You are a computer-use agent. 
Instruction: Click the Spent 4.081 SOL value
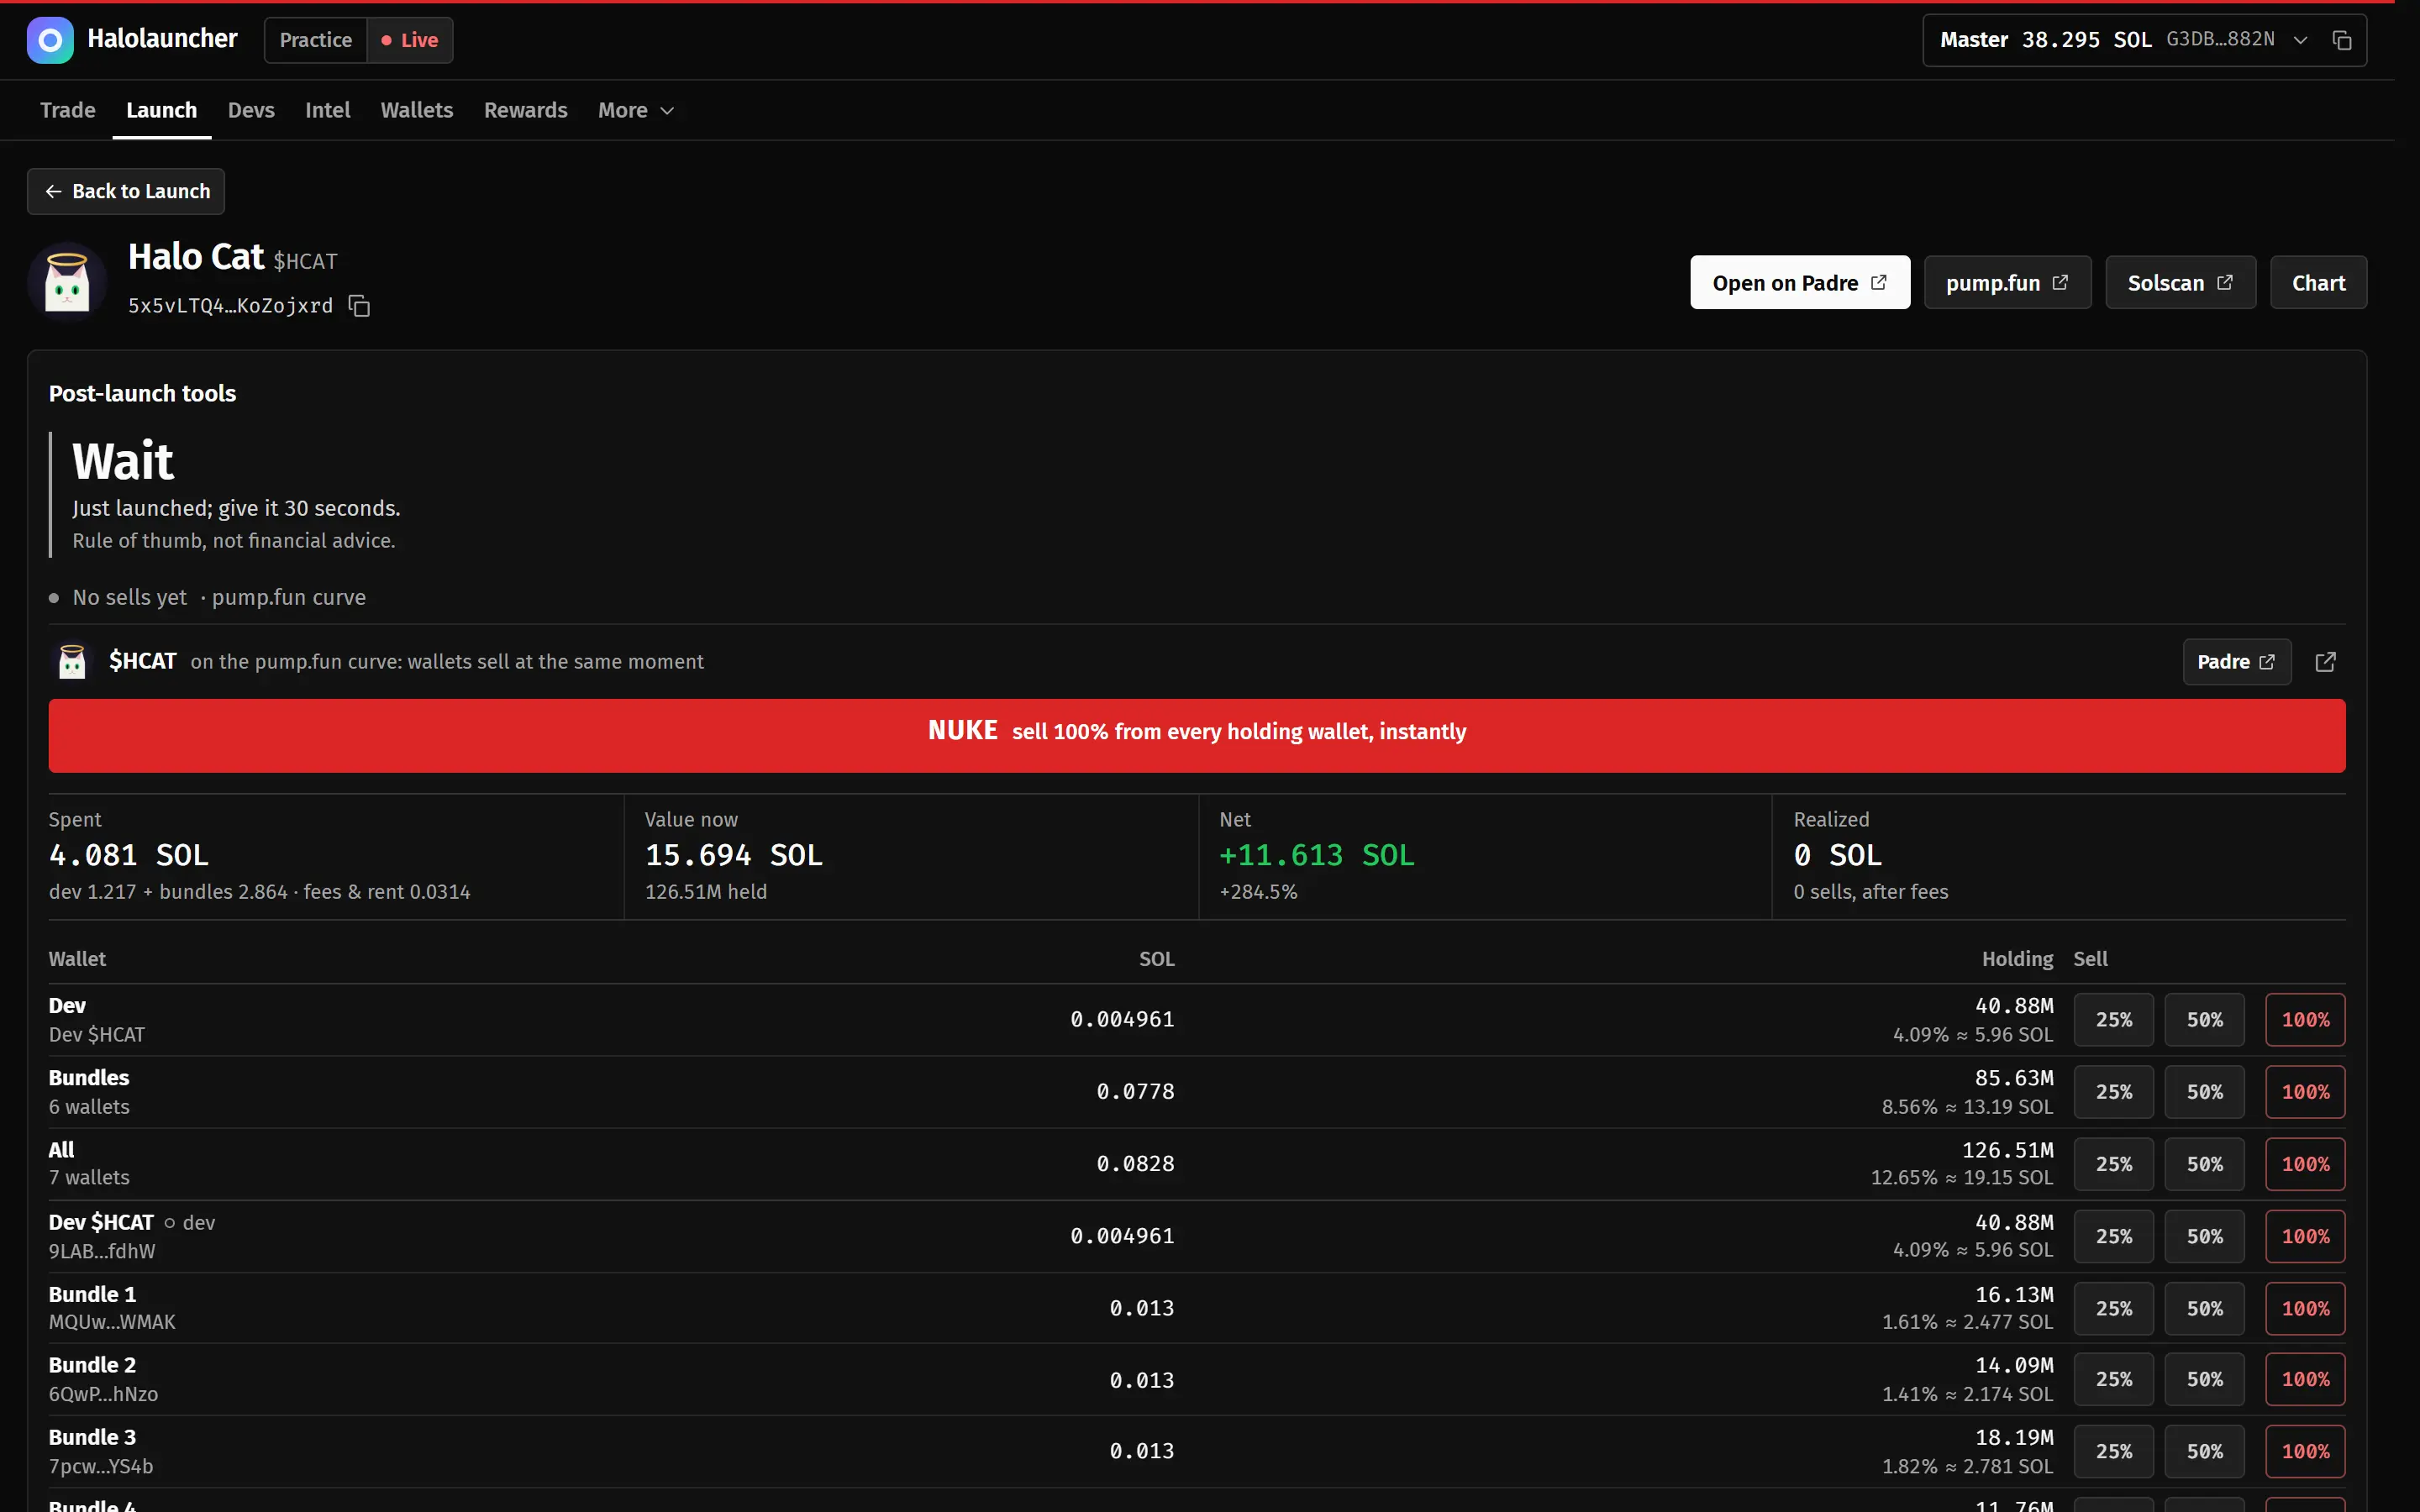(129, 855)
